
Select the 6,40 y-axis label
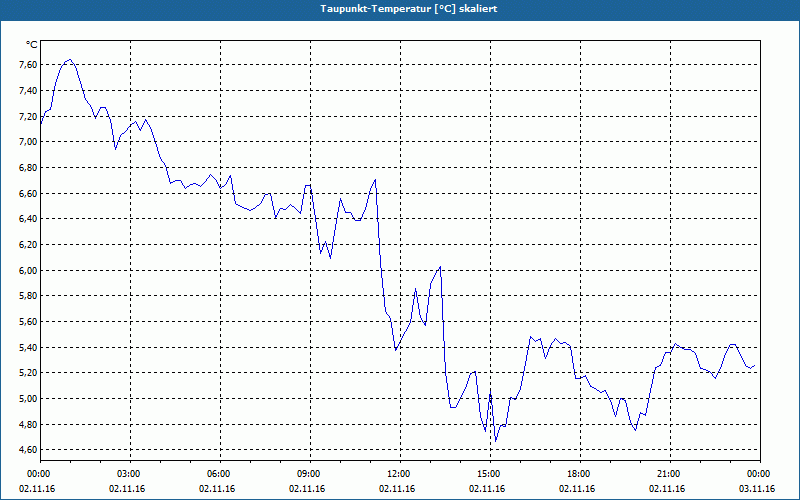28,219
